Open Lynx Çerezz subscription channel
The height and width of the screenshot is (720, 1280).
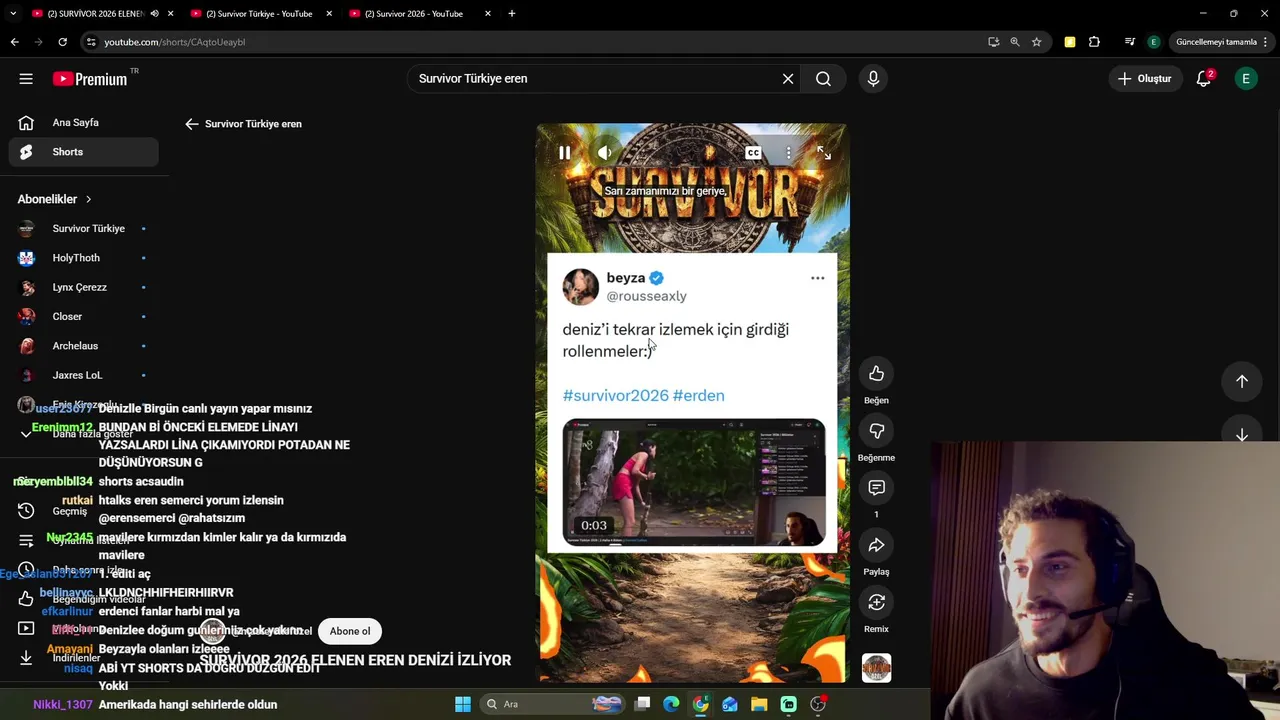[x=84, y=287]
